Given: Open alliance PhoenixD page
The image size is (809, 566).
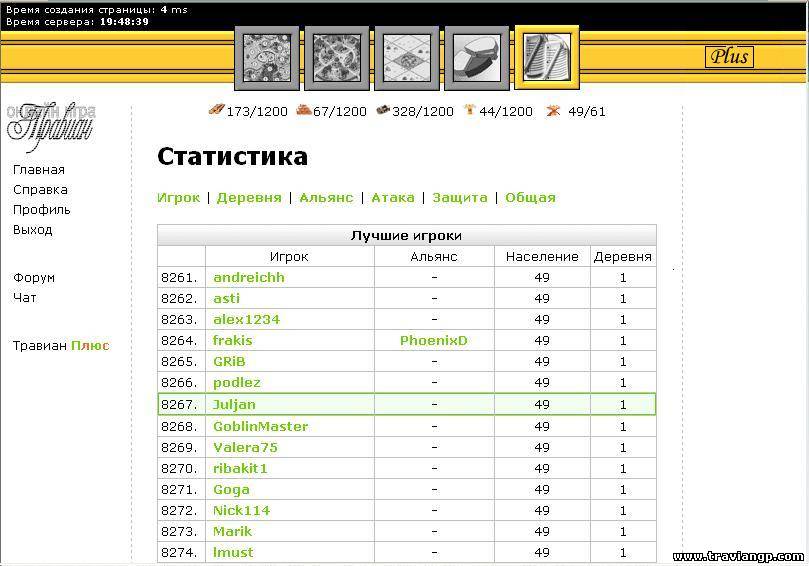Looking at the screenshot, I should click(x=434, y=341).
